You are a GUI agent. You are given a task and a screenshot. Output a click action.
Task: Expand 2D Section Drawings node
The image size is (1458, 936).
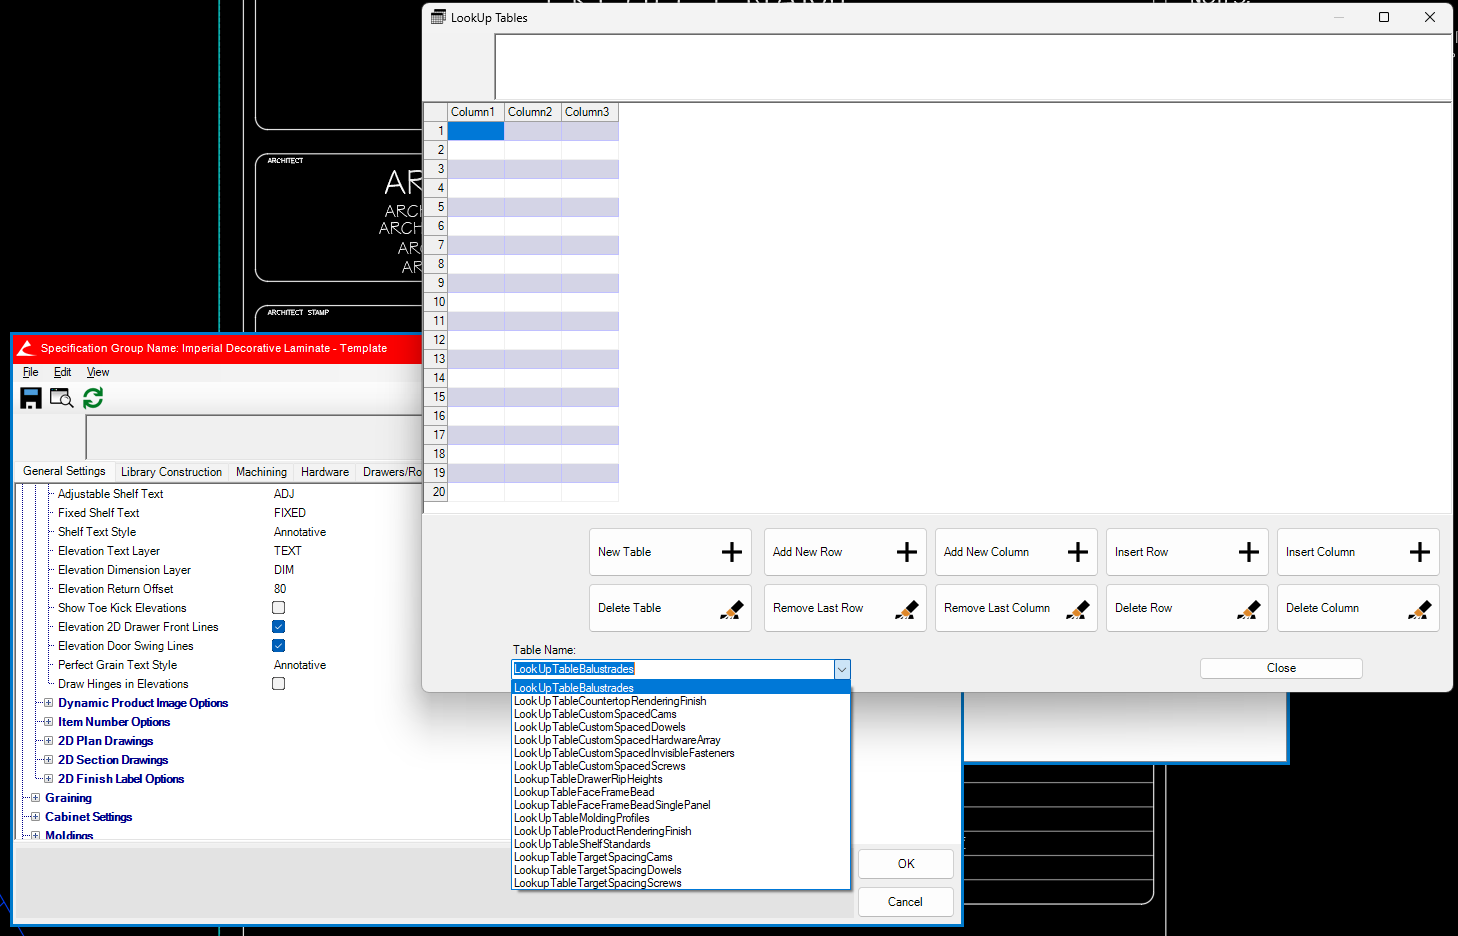[x=48, y=760]
